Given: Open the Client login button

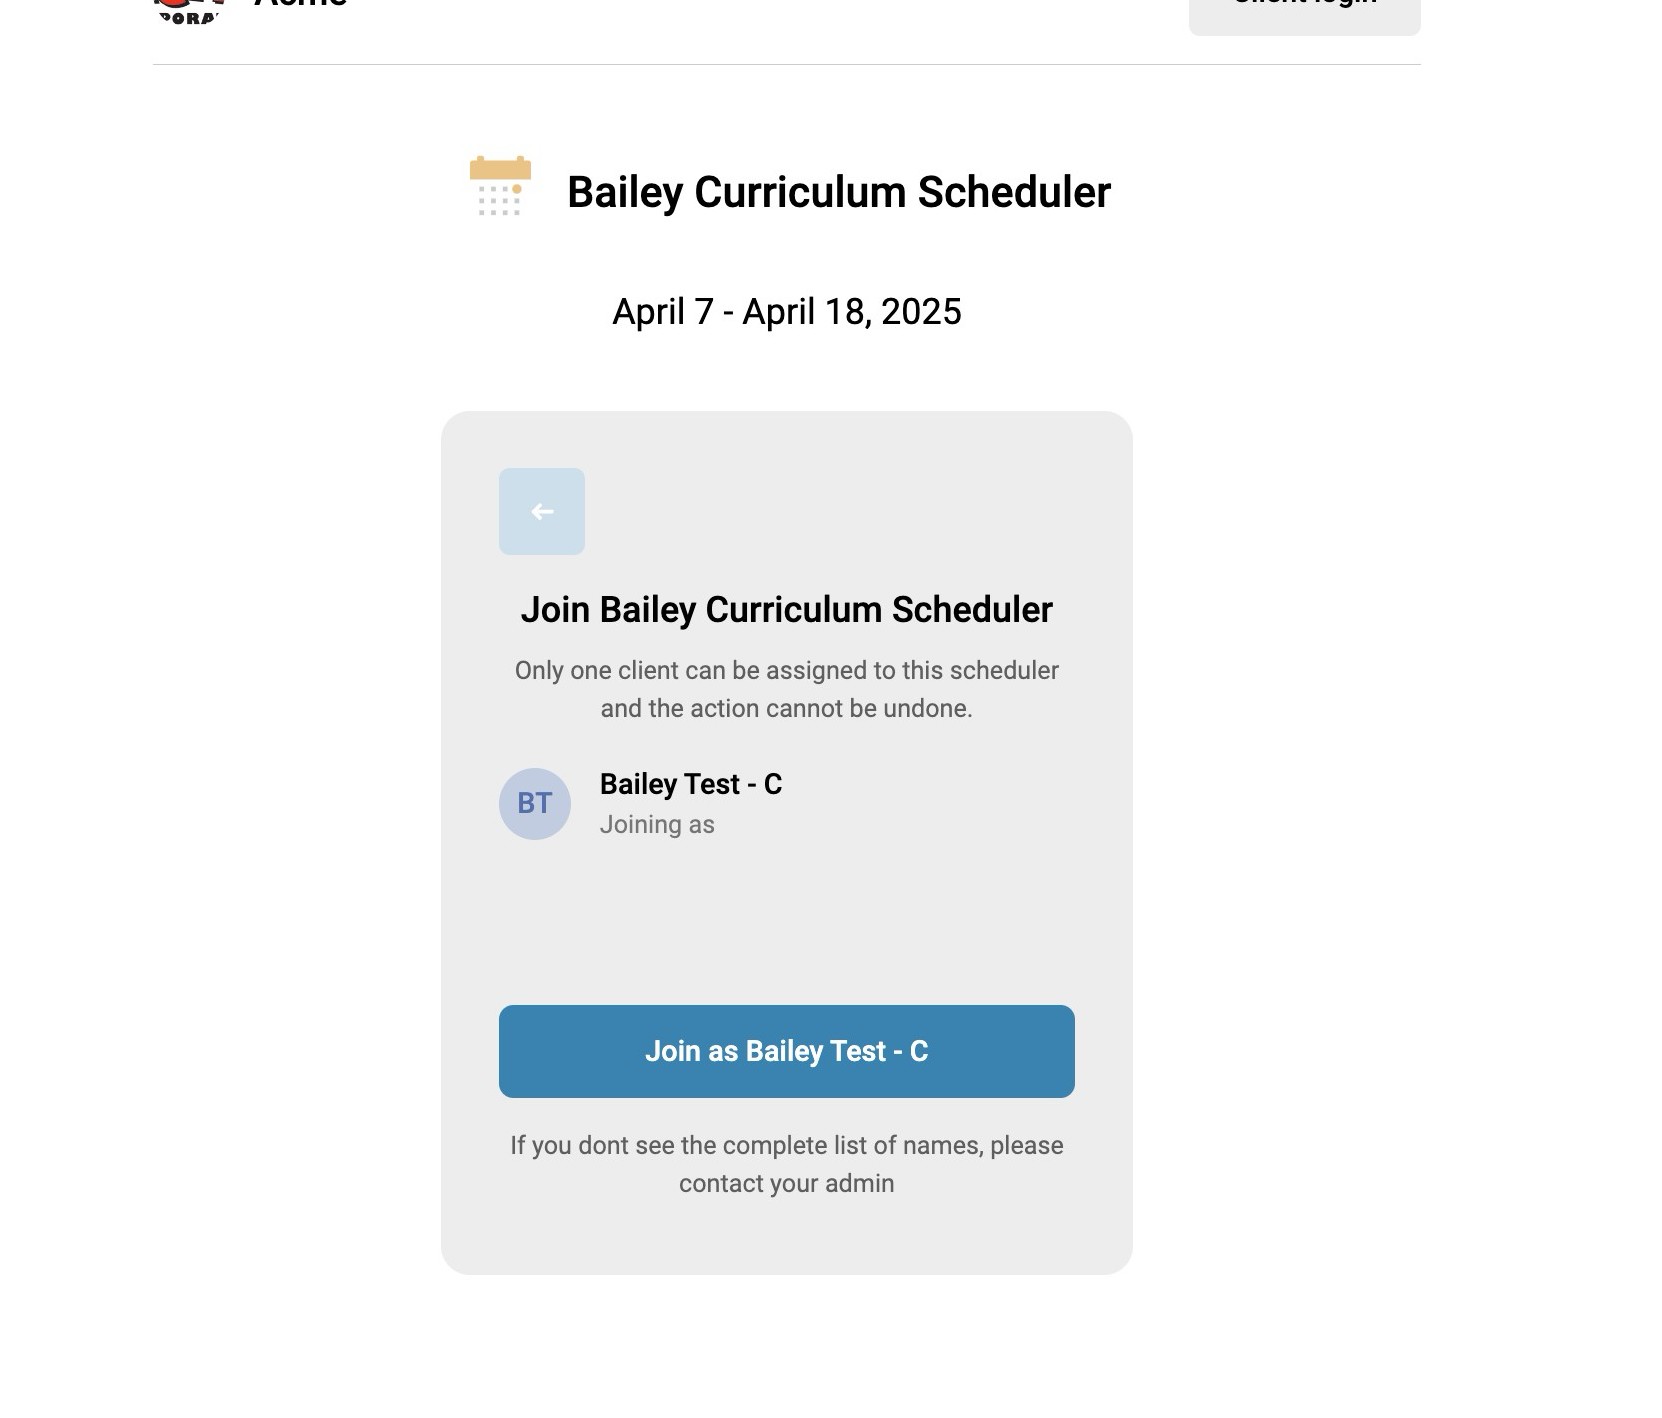Looking at the screenshot, I should 1304,14.
